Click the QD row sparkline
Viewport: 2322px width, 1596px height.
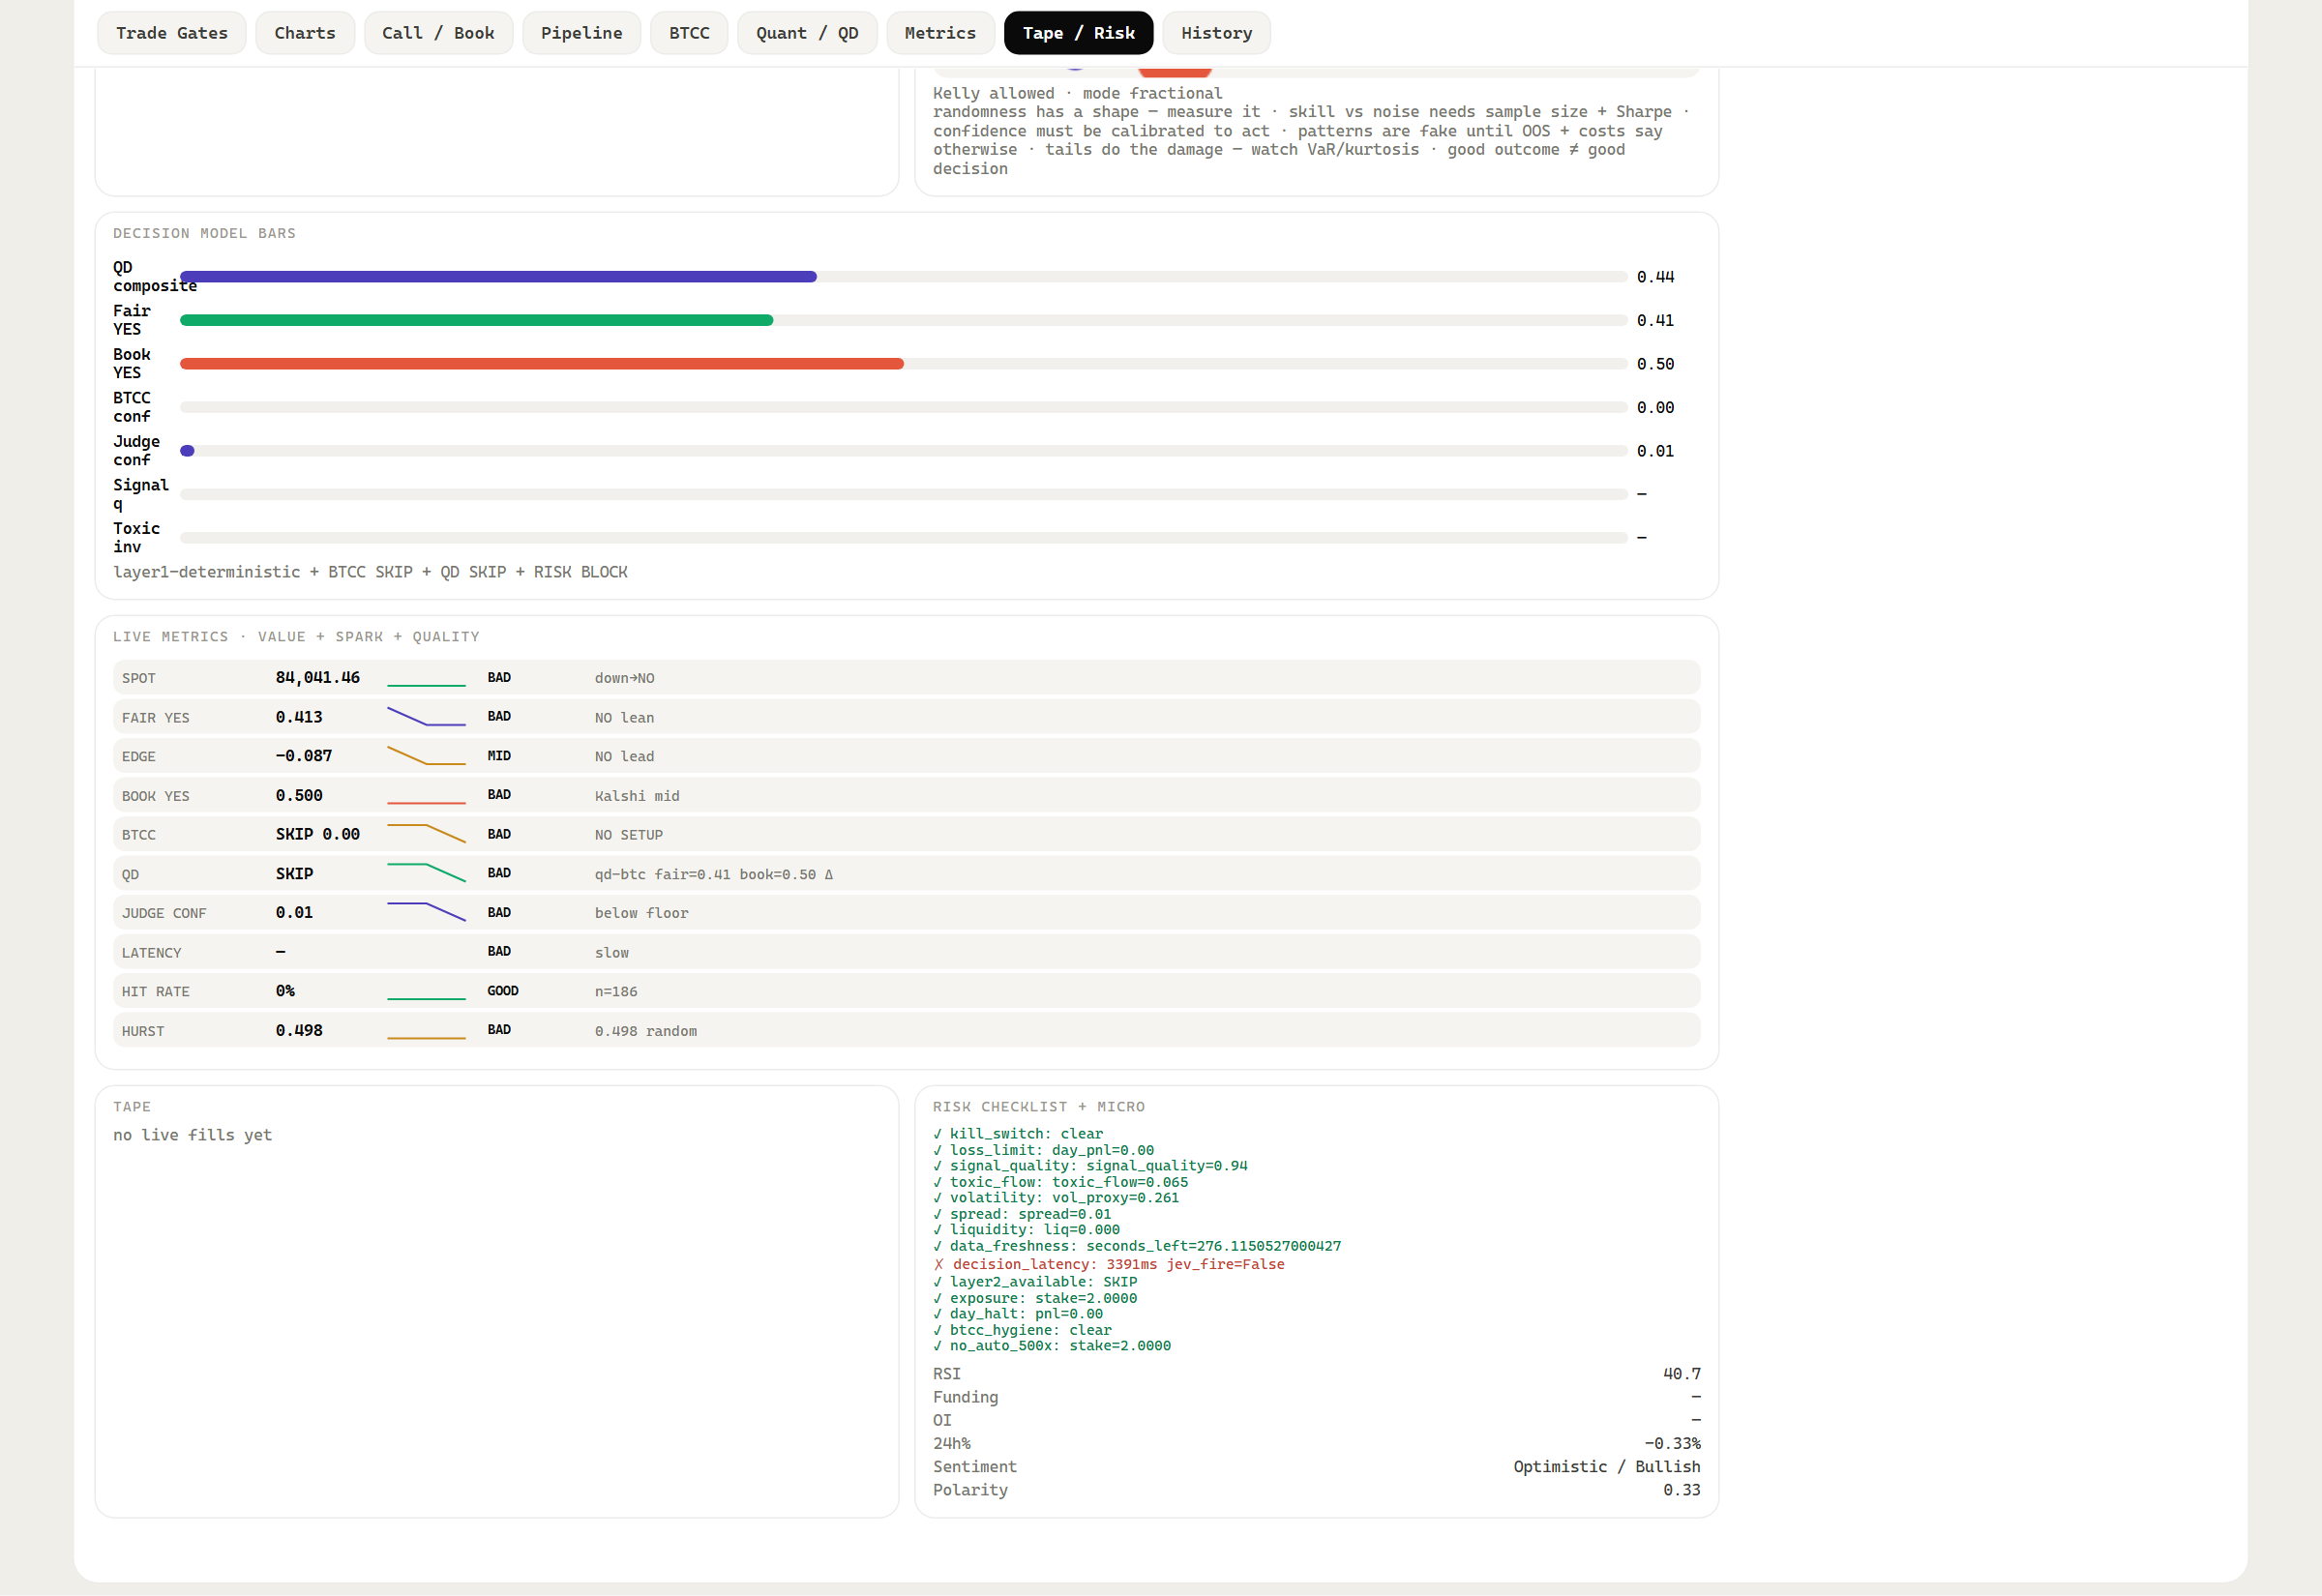coord(426,873)
